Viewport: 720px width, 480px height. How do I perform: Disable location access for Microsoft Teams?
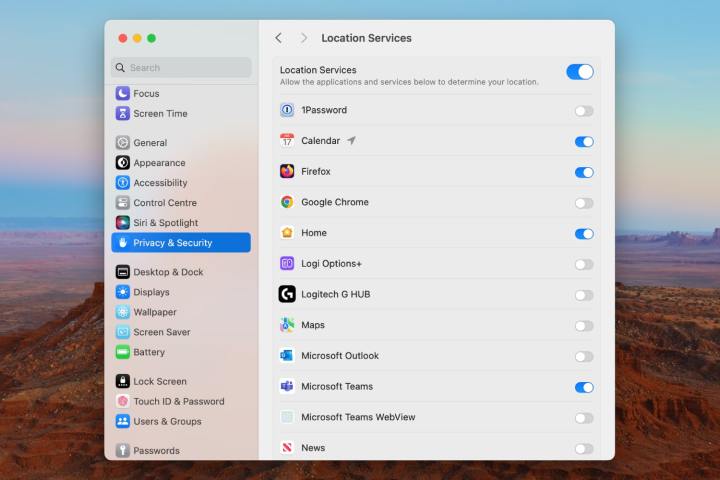(584, 387)
